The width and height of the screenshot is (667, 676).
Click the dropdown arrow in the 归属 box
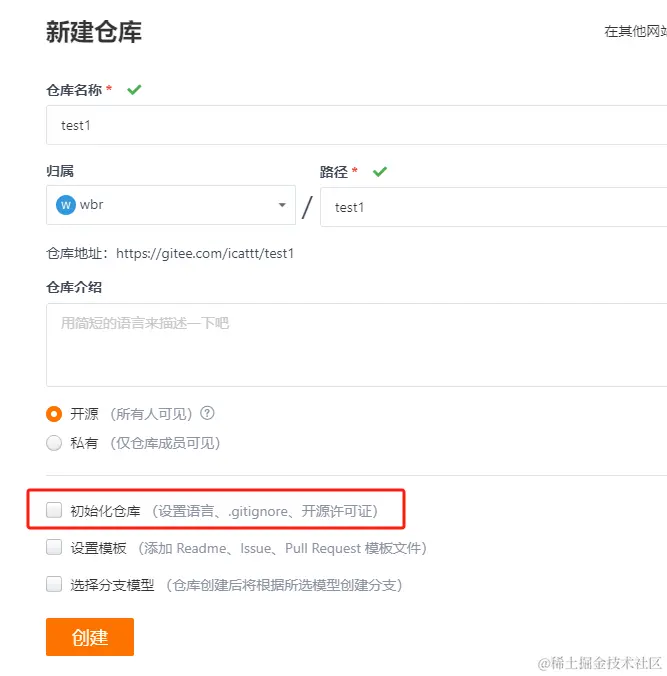(282, 205)
